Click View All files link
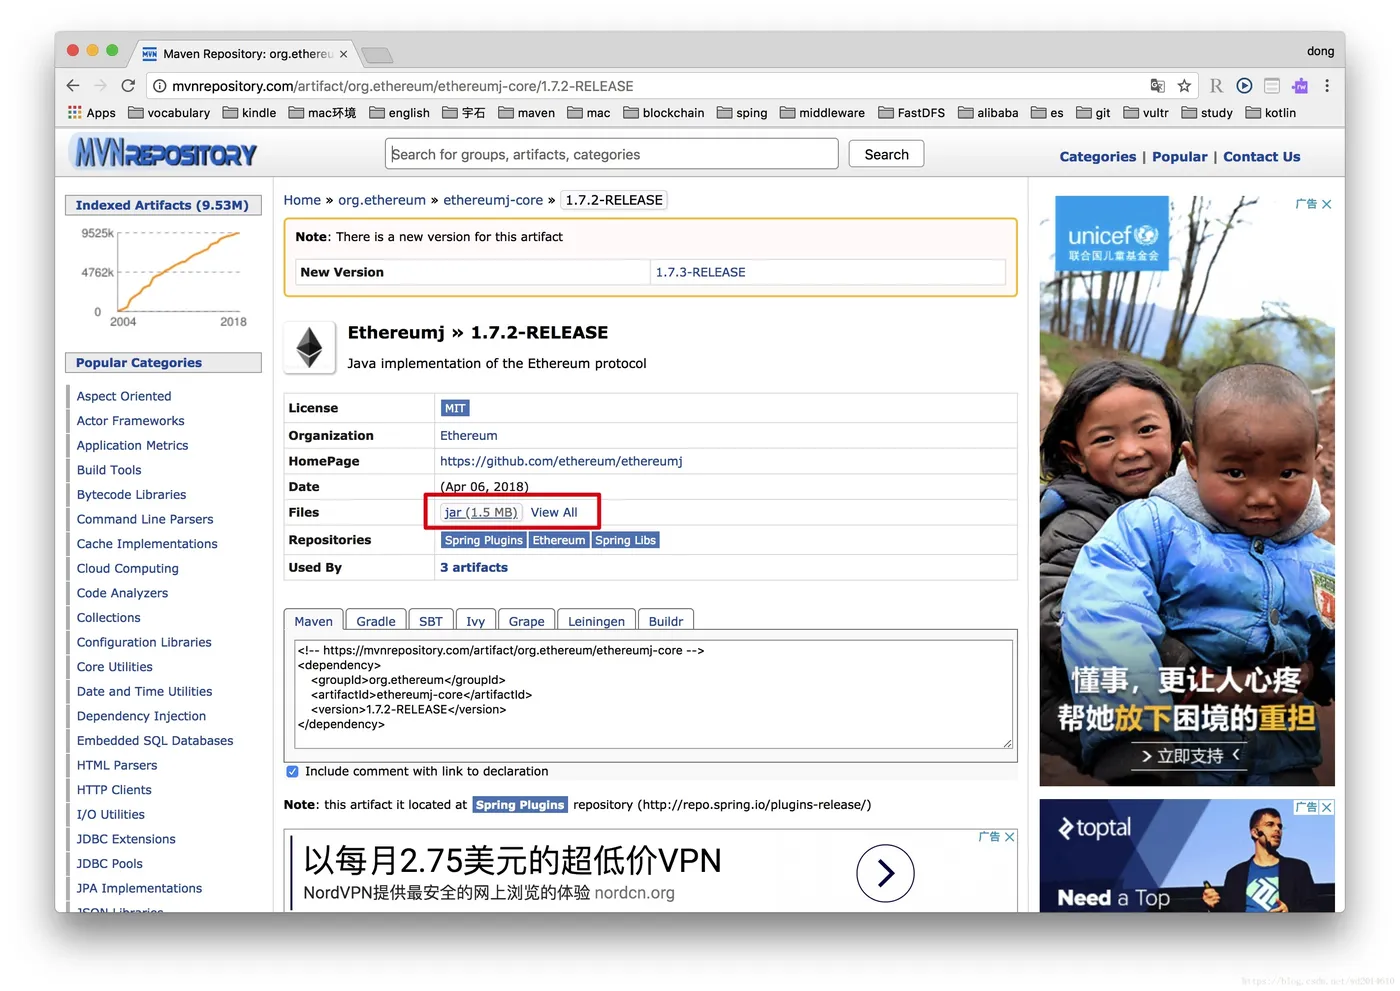 pyautogui.click(x=554, y=512)
